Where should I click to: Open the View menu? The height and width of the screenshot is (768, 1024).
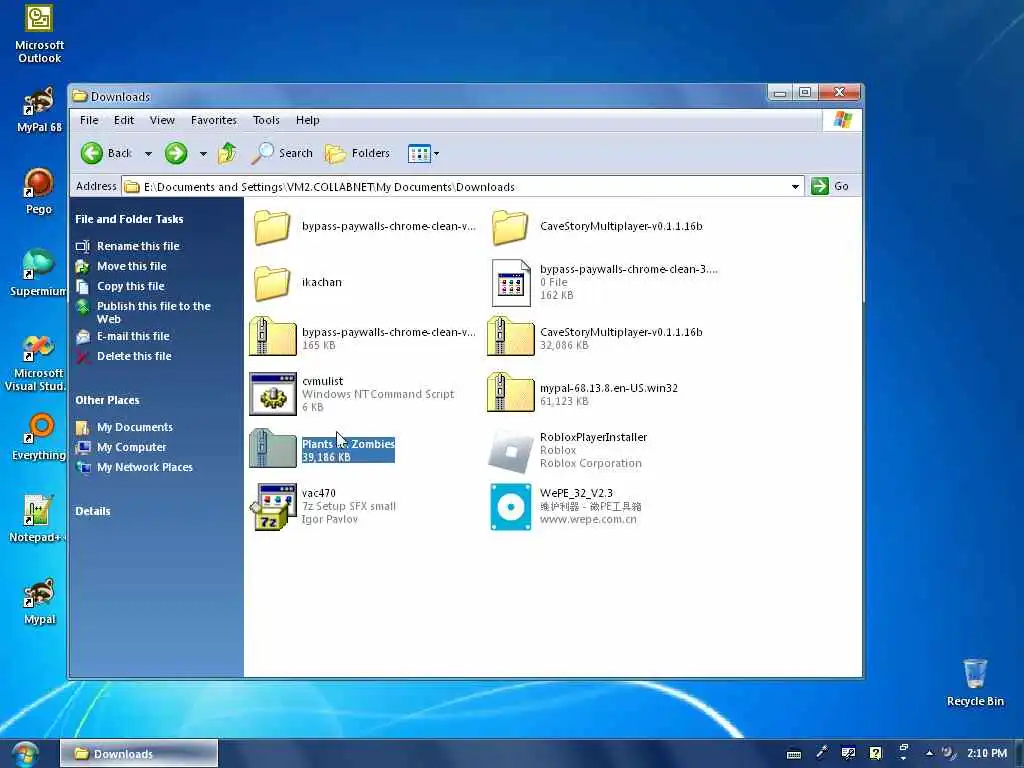162,120
